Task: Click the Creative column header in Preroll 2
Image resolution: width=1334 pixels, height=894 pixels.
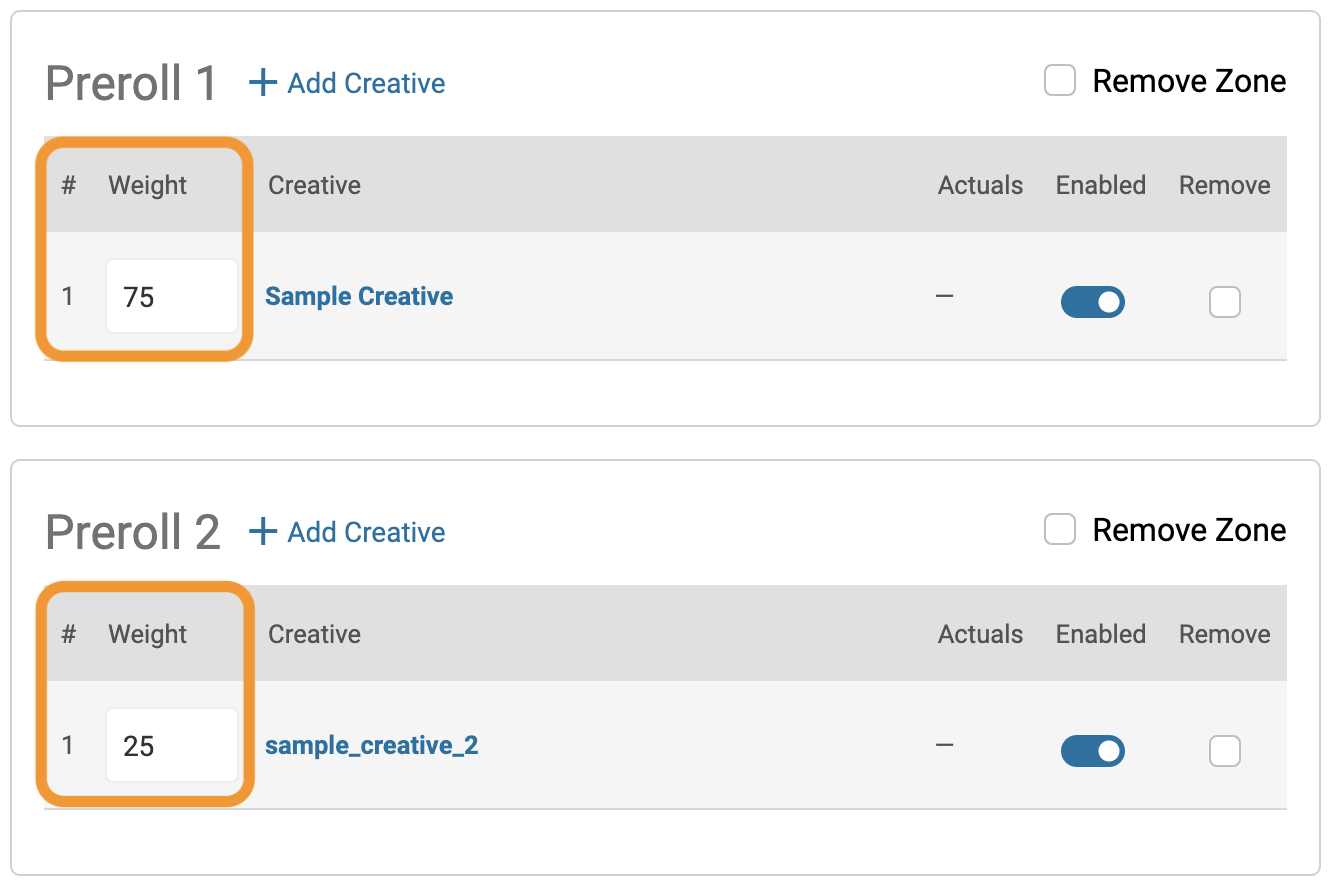Action: point(315,634)
